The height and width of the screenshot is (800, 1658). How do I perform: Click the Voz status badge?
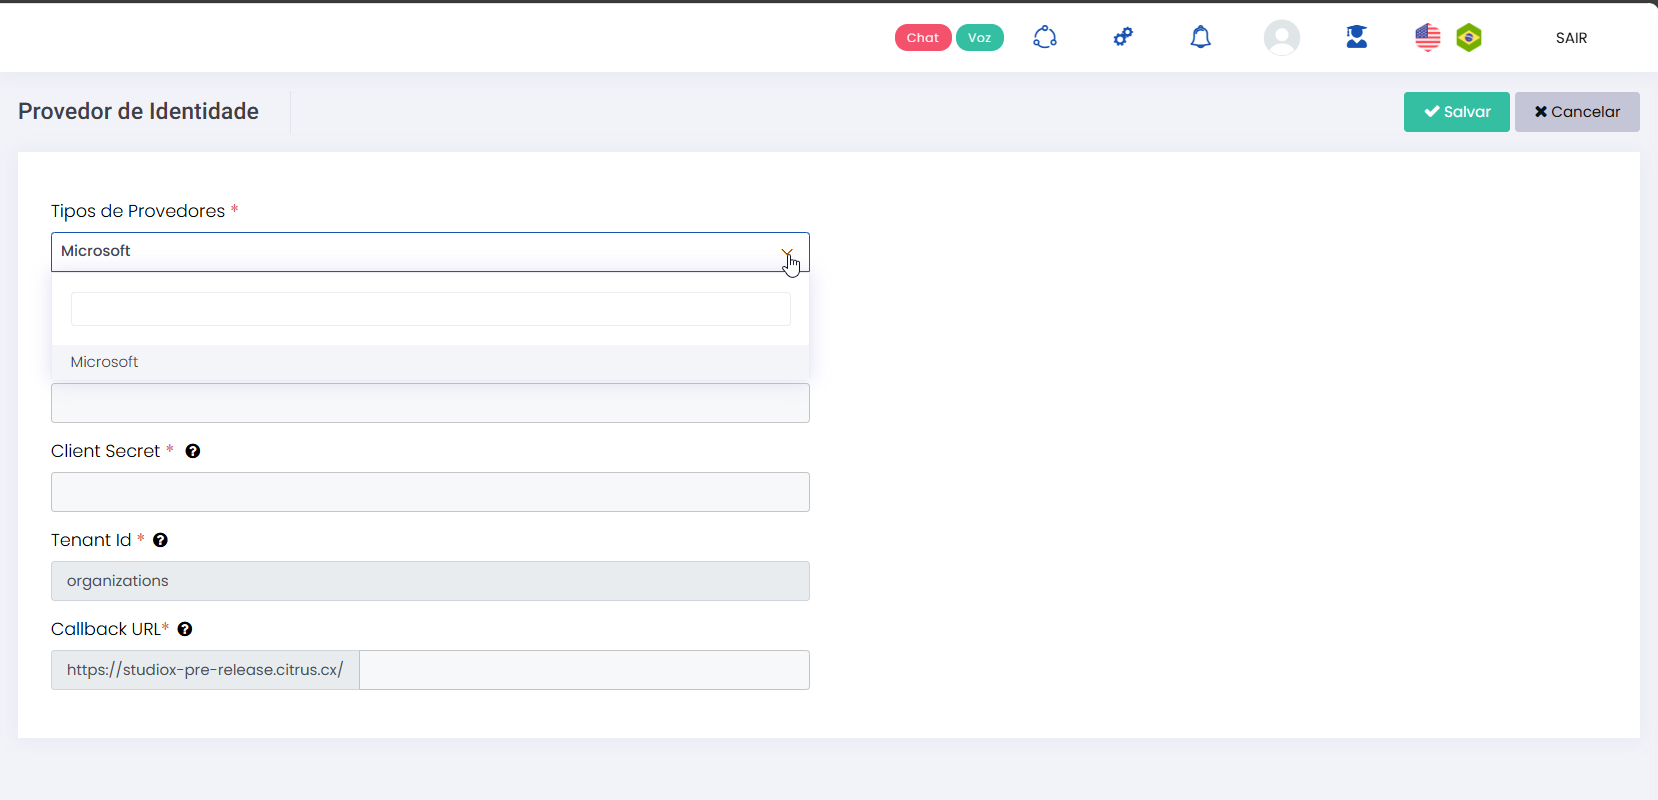coord(979,38)
